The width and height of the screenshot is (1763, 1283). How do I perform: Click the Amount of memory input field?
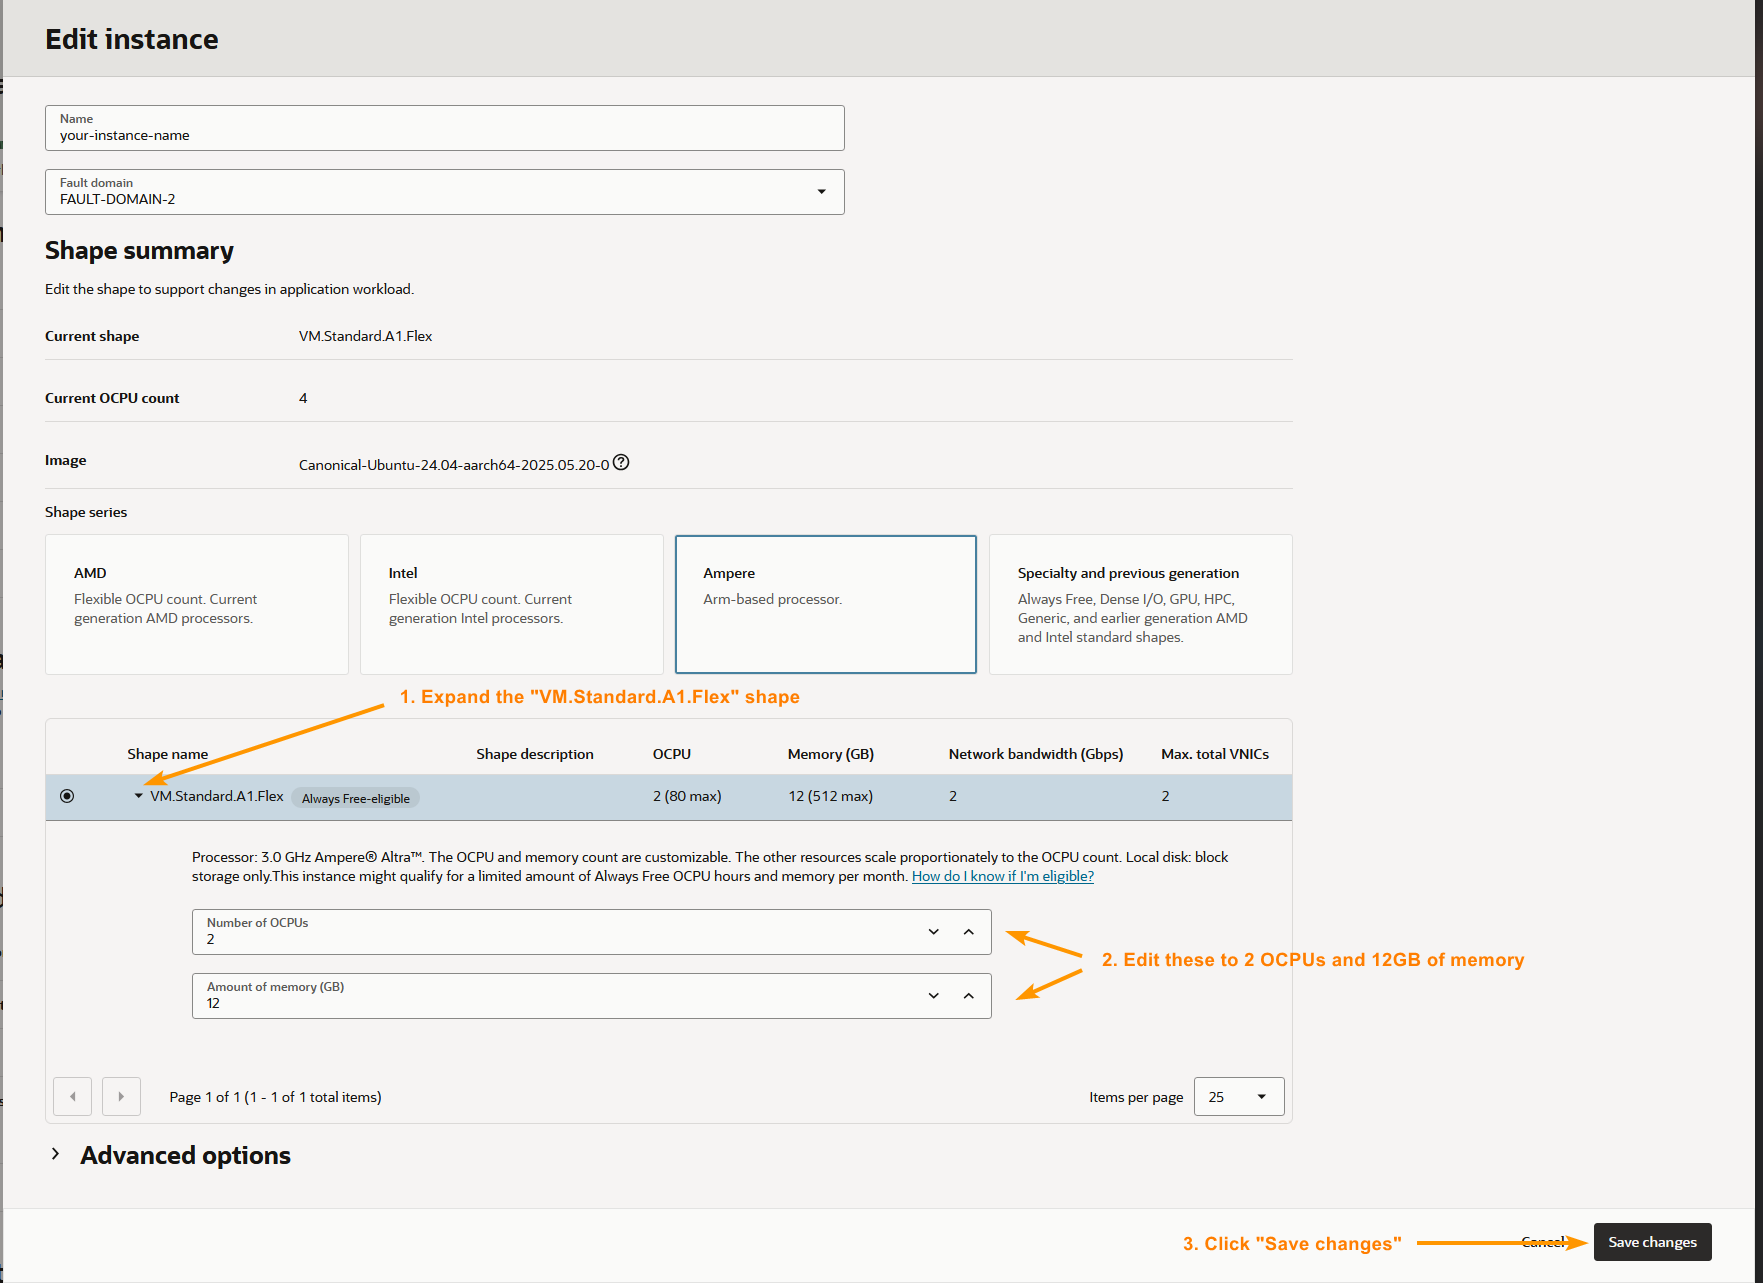pyautogui.click(x=592, y=996)
